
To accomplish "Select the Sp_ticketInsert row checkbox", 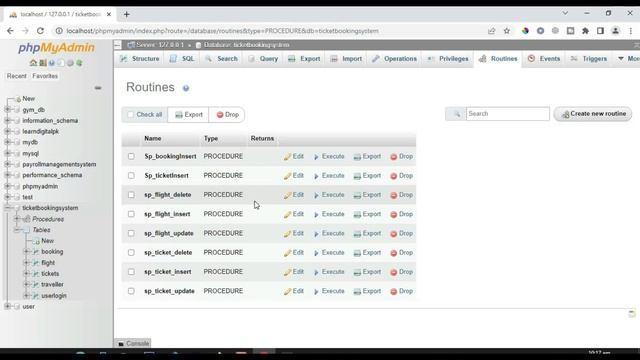I will [131, 176].
